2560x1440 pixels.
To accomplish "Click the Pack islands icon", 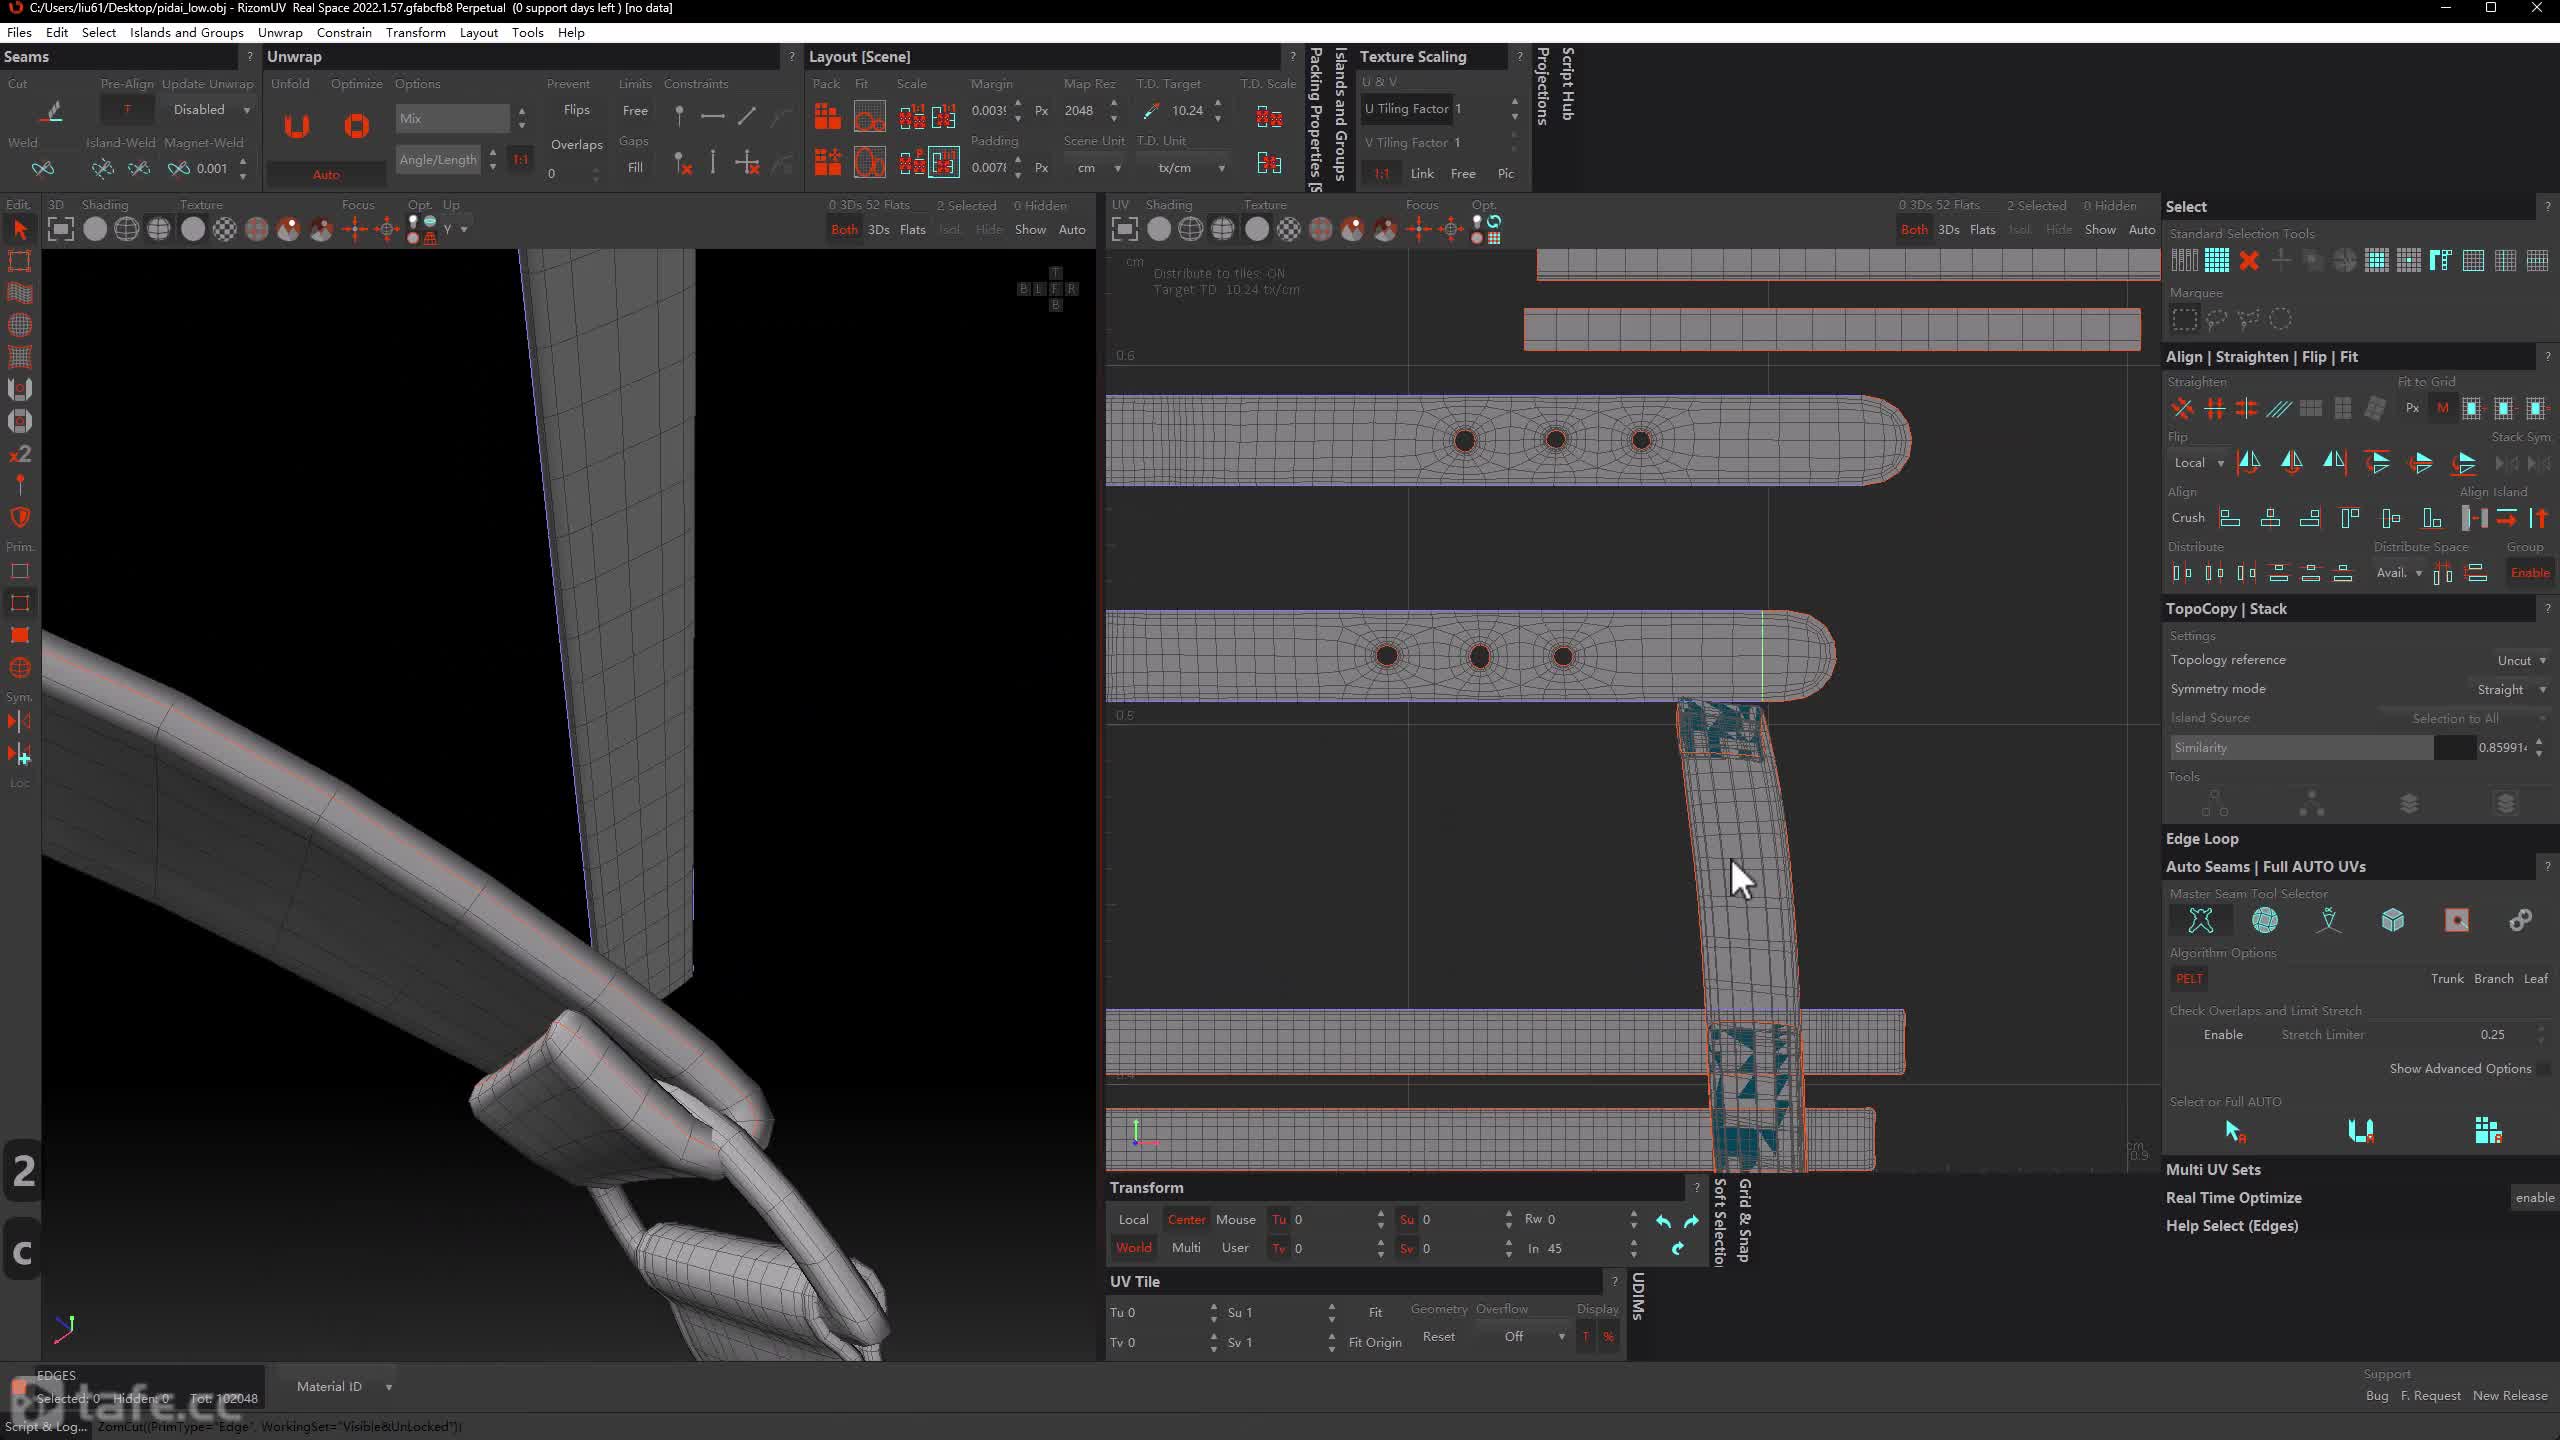I will (827, 117).
